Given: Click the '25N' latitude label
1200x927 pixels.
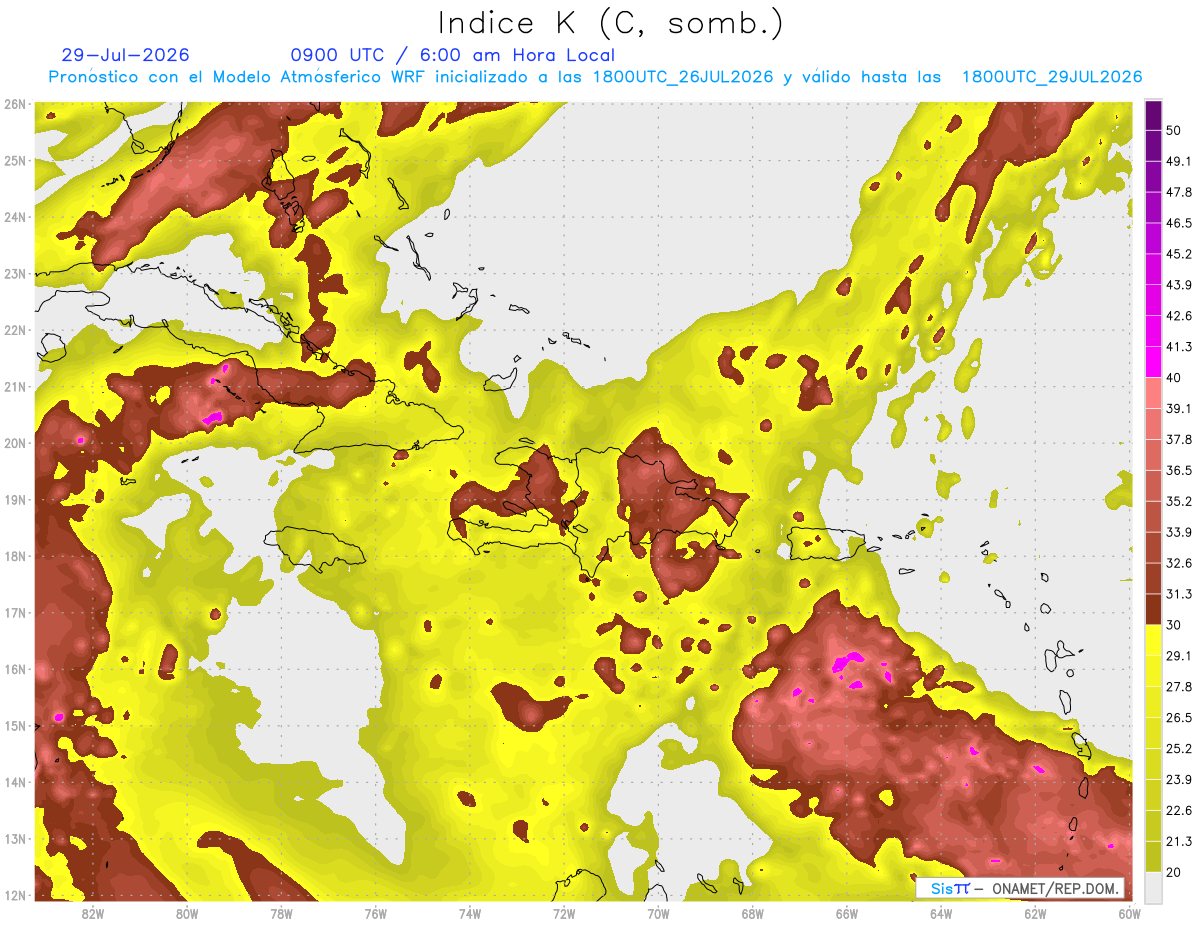Looking at the screenshot, I should (15, 161).
